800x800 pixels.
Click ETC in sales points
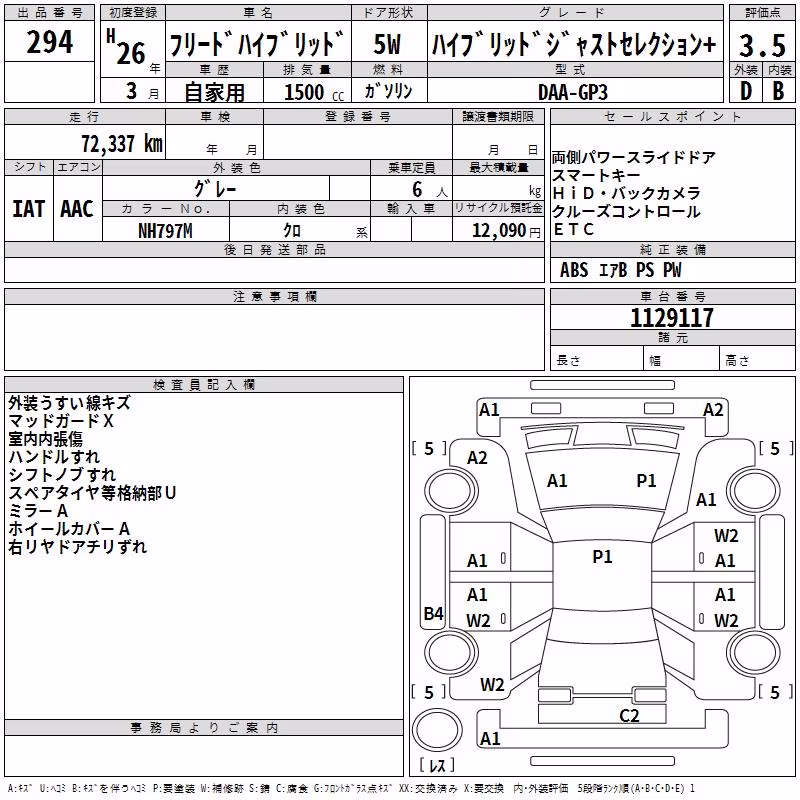point(574,230)
